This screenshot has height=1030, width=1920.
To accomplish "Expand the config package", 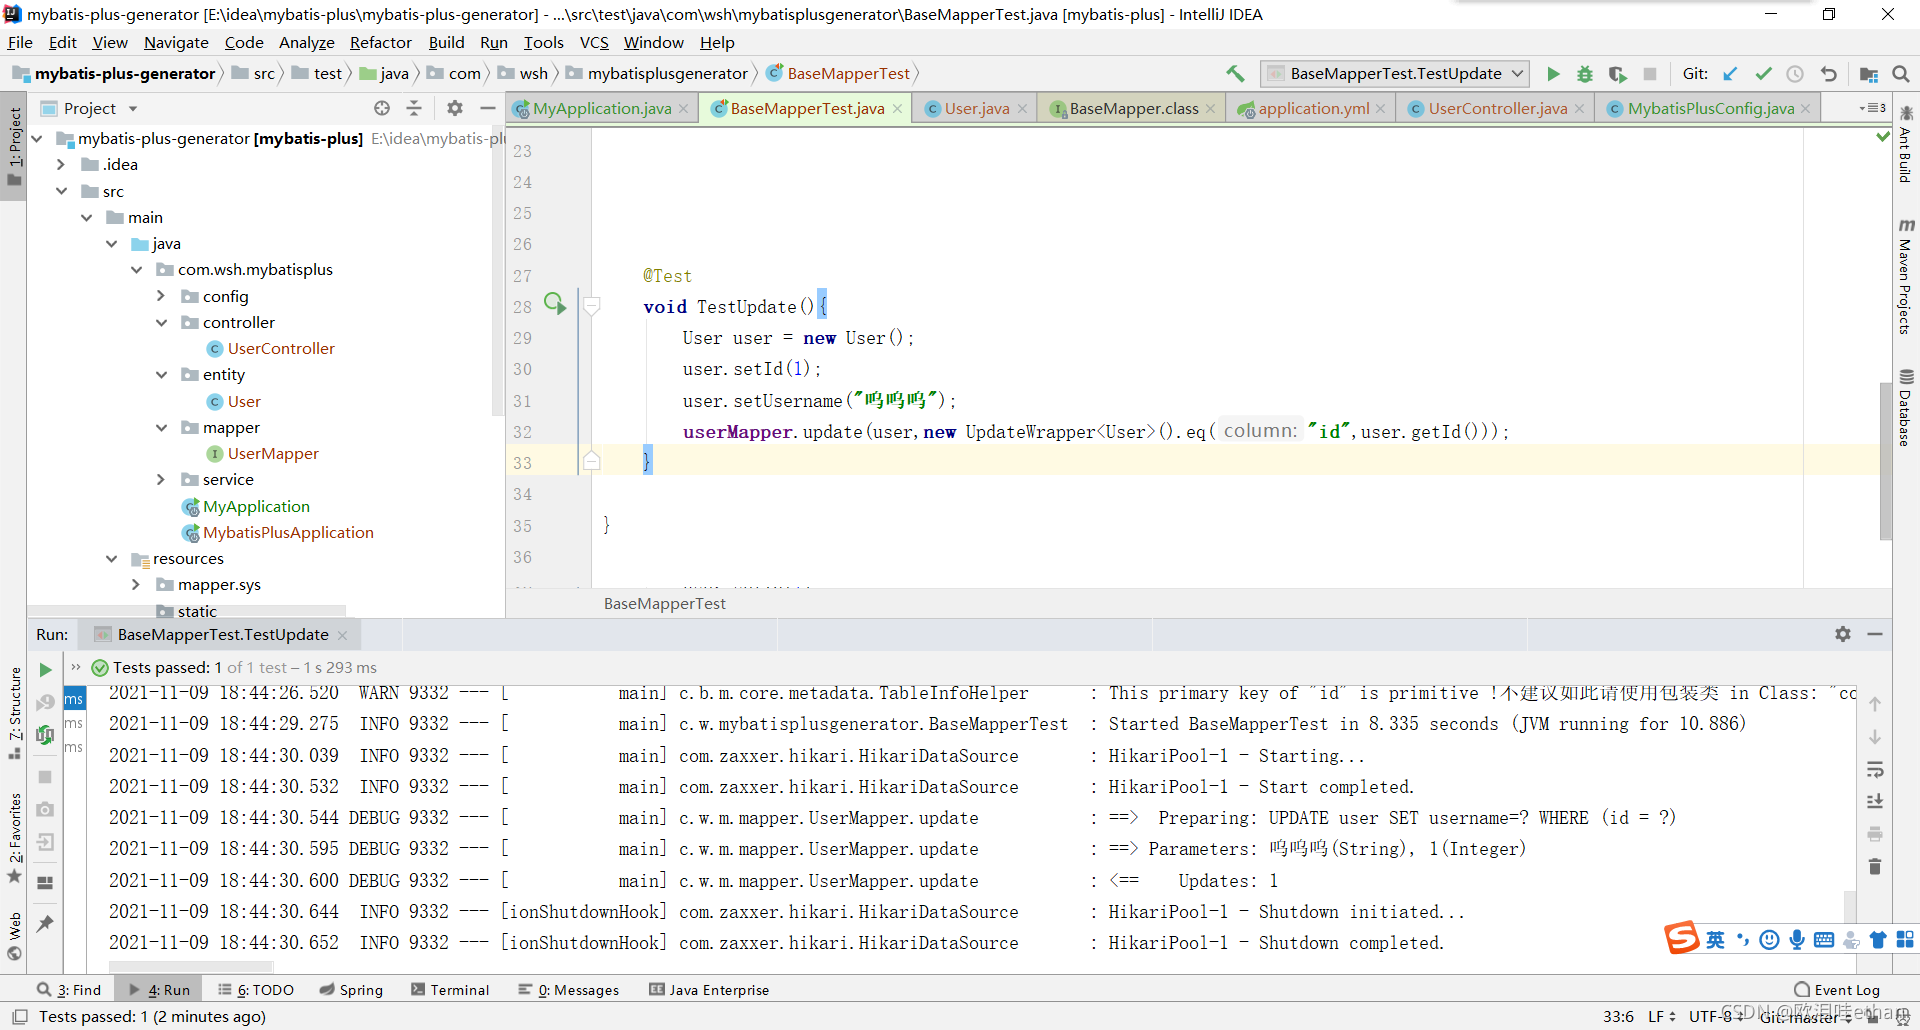I will pos(161,296).
